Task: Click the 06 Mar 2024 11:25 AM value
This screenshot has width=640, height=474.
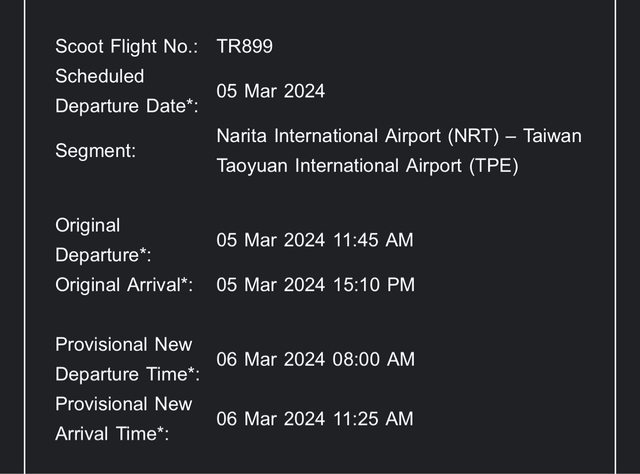Action: pyautogui.click(x=315, y=419)
